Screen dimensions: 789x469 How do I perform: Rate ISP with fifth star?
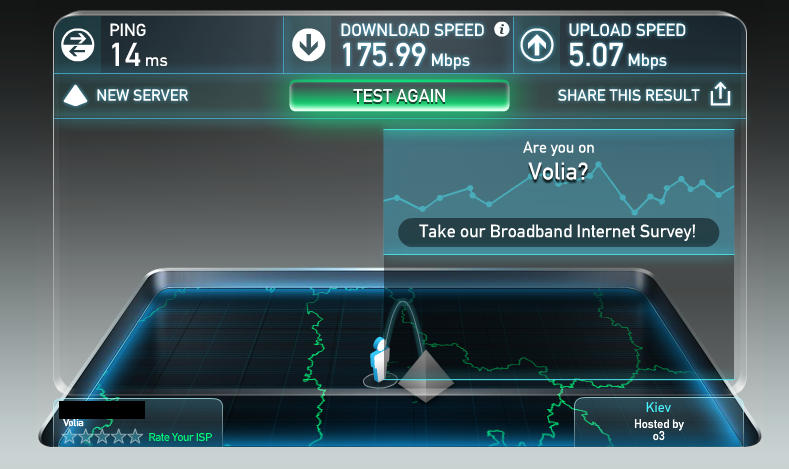tap(135, 436)
